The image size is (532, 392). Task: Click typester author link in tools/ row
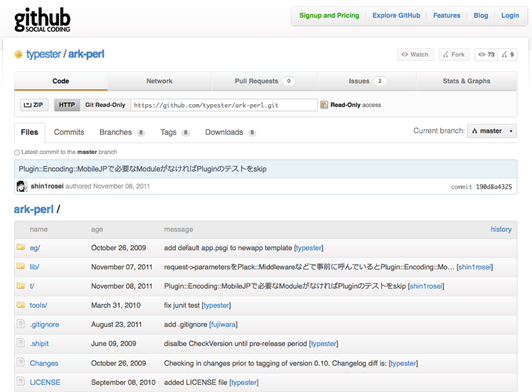[216, 305]
